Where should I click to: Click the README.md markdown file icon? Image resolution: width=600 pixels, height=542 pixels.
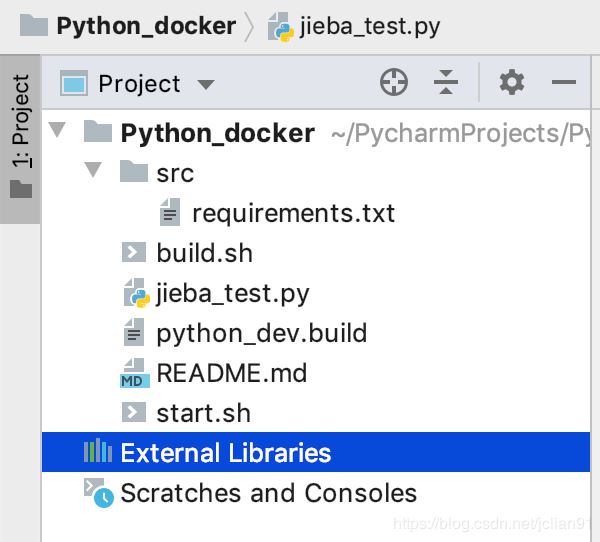(133, 374)
